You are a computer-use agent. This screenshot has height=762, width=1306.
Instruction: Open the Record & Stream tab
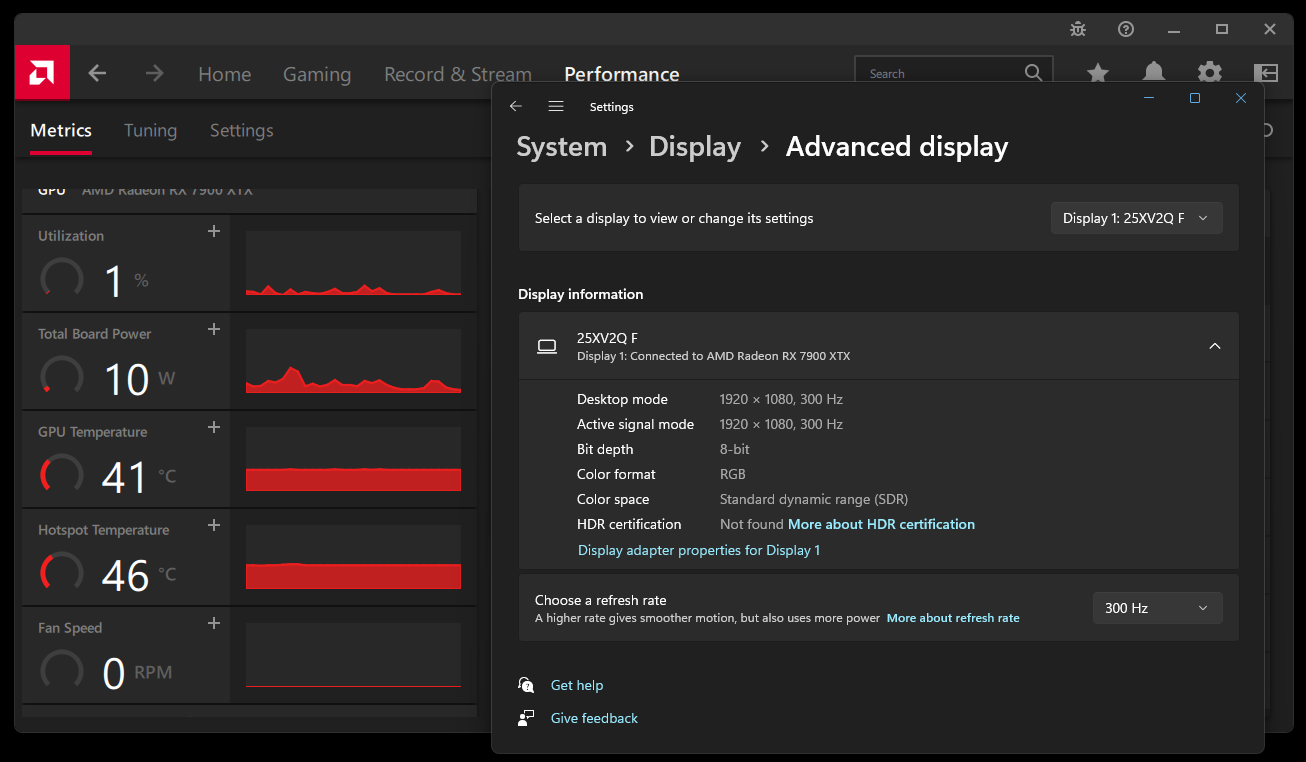click(x=458, y=74)
